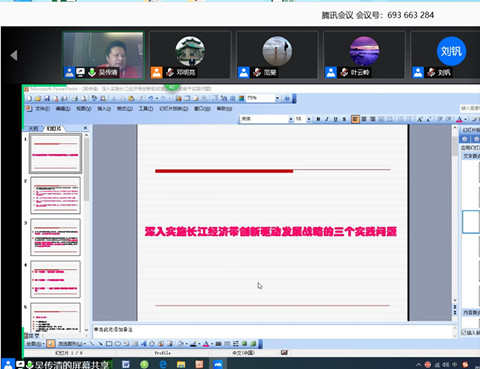Click the Undo arrow icon

coord(151,98)
